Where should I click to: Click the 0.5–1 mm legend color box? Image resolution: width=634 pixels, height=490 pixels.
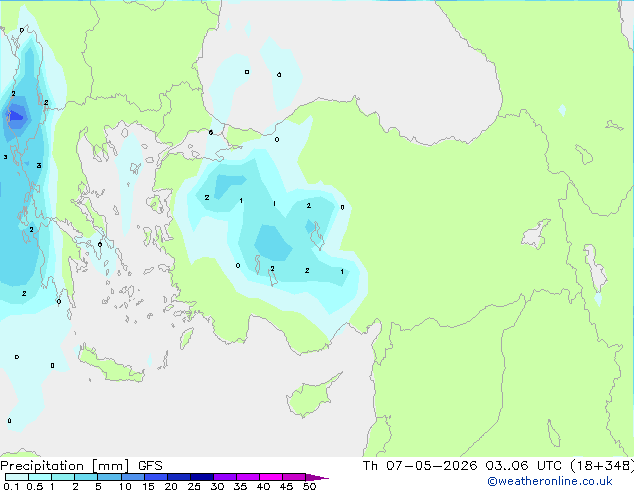40,477
